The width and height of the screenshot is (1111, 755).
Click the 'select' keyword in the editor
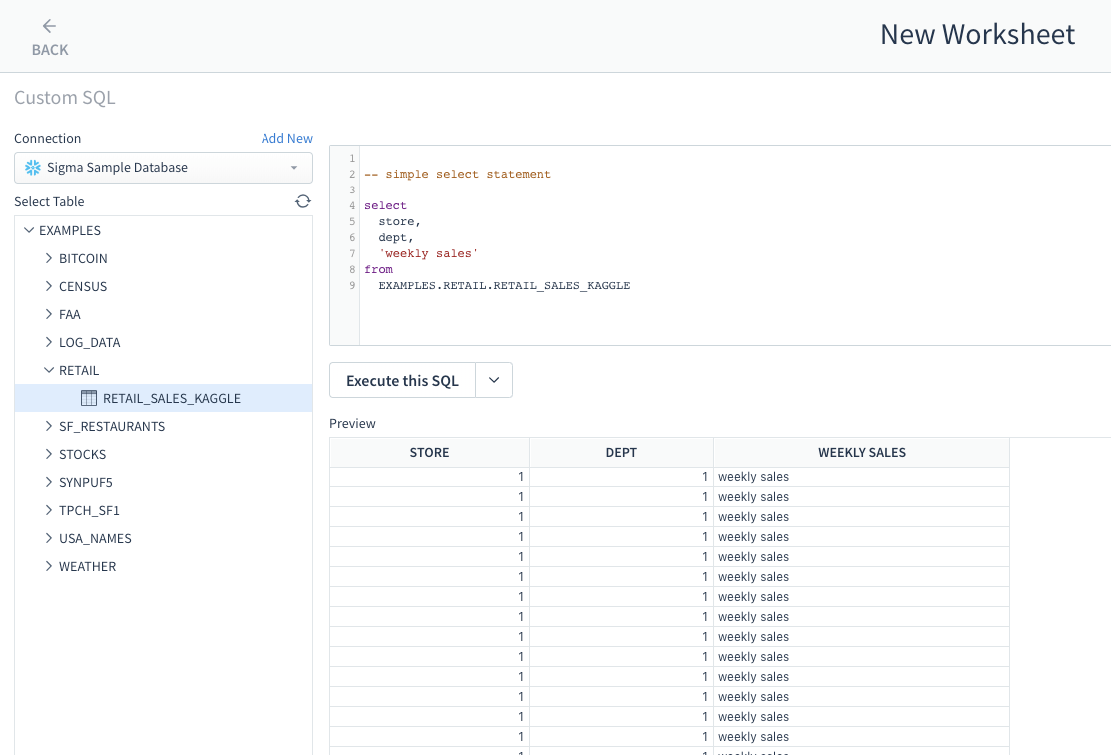(x=385, y=205)
